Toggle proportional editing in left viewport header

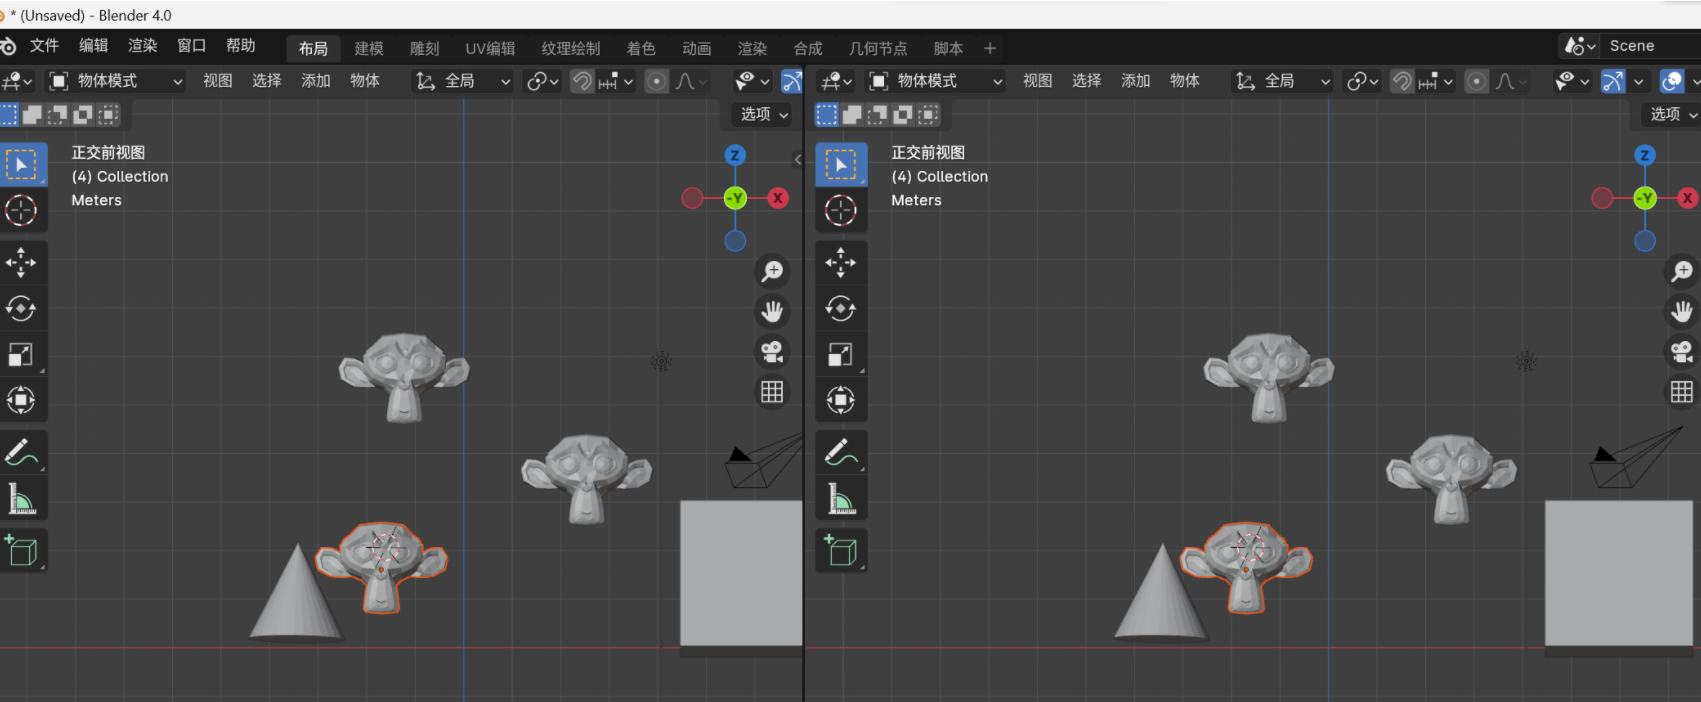tap(656, 81)
